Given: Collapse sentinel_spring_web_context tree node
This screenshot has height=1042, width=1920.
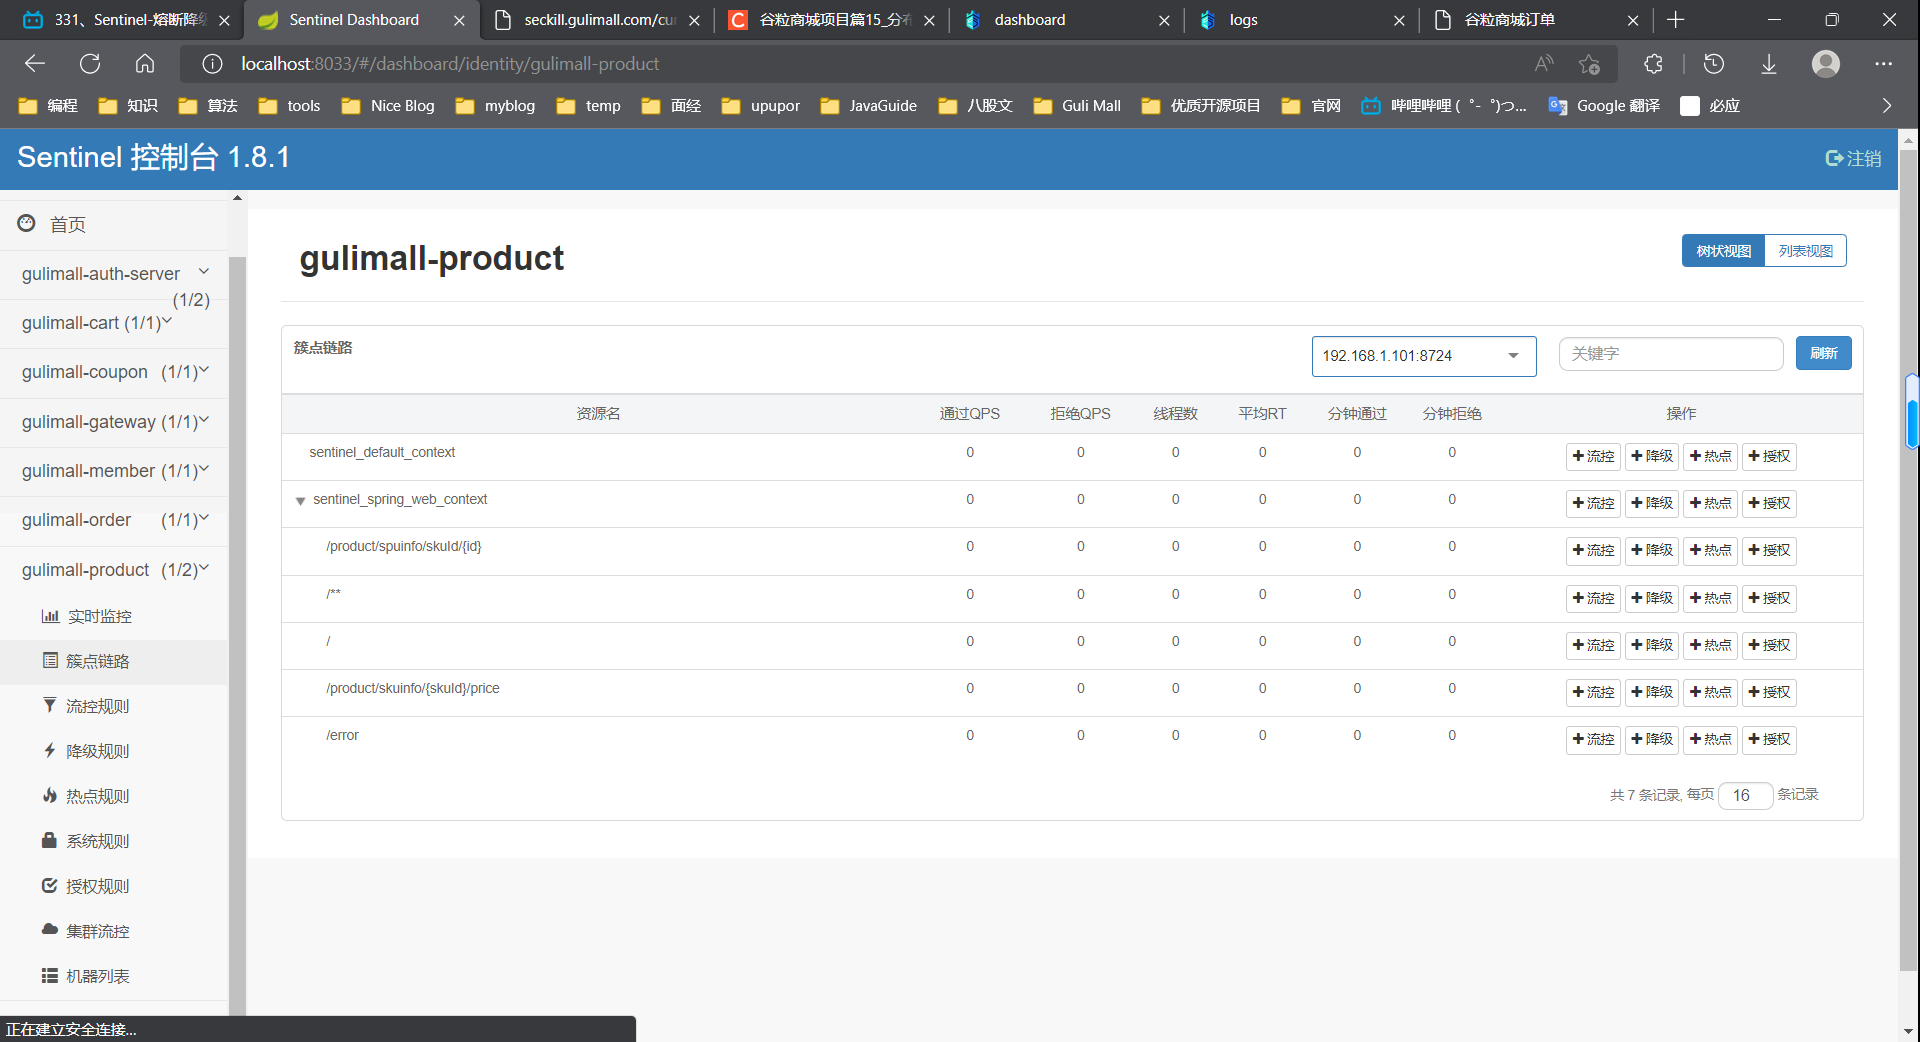Looking at the screenshot, I should [x=300, y=501].
